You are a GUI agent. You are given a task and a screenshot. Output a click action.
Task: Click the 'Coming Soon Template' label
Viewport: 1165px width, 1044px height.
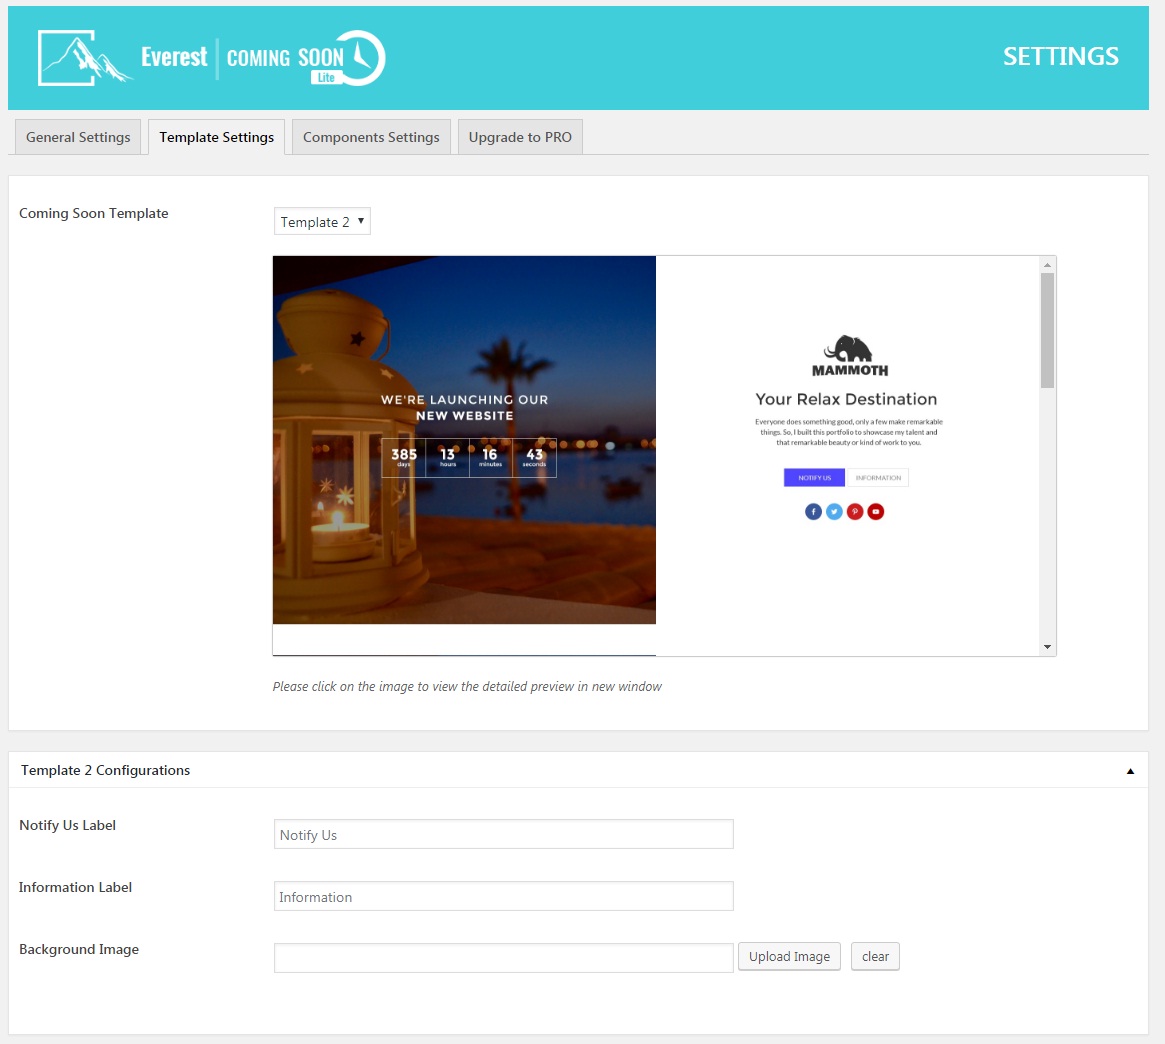click(x=94, y=213)
